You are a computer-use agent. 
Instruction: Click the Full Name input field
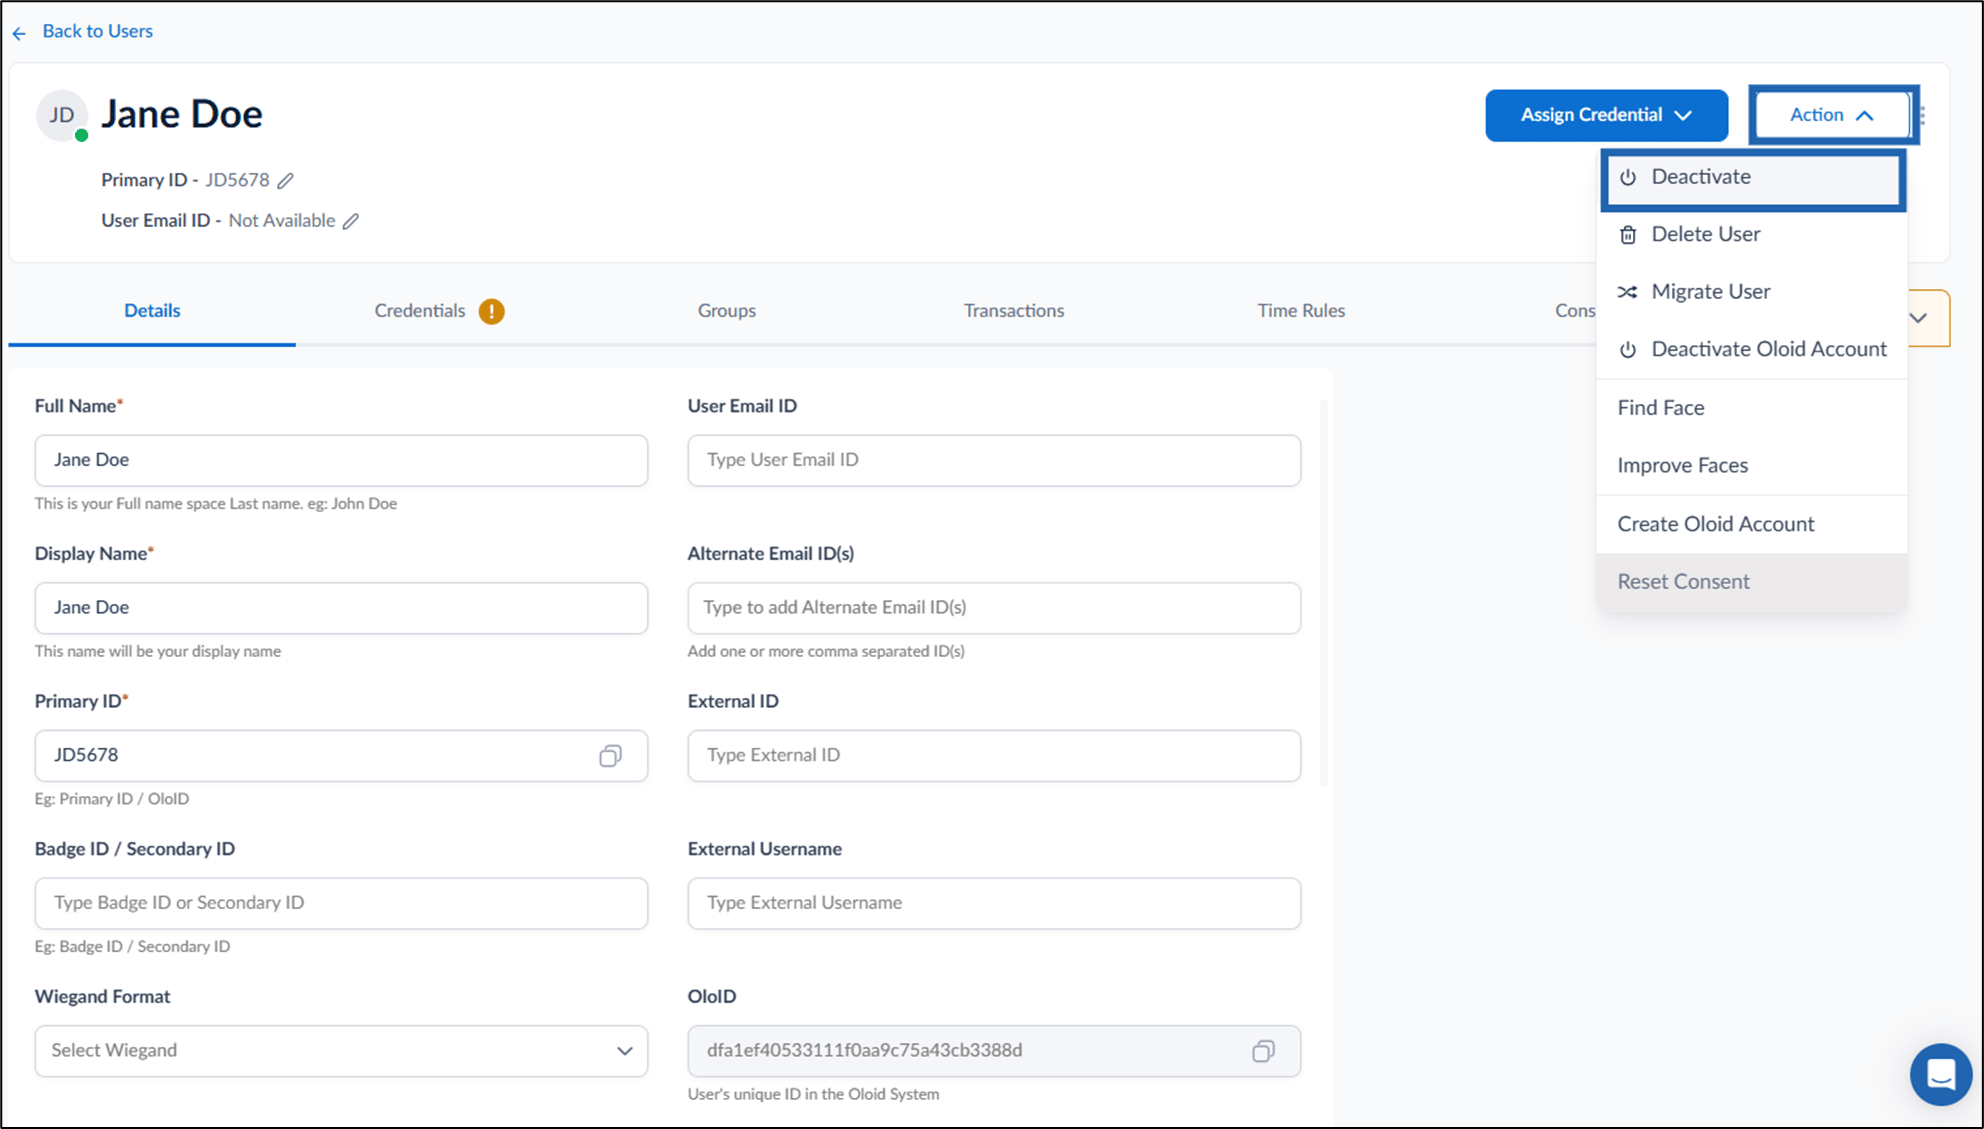(341, 461)
